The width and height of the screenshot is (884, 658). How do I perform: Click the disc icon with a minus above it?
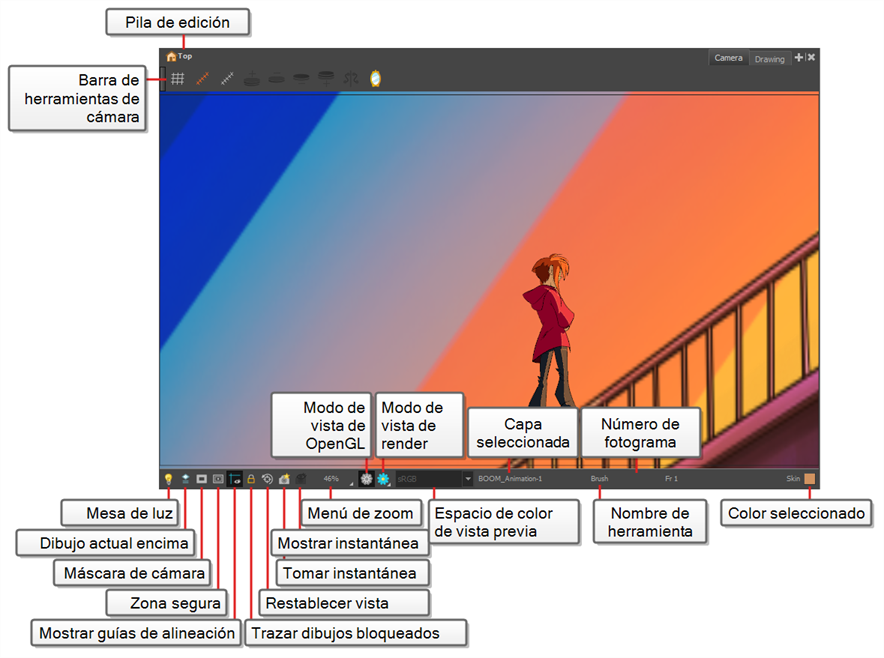coord(276,78)
